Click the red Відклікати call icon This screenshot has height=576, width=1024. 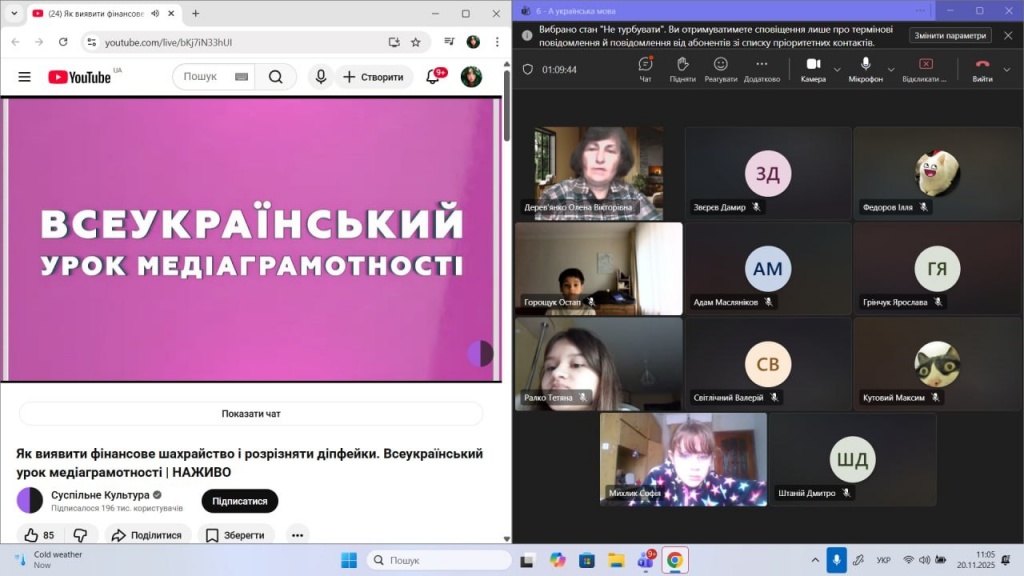click(924, 64)
